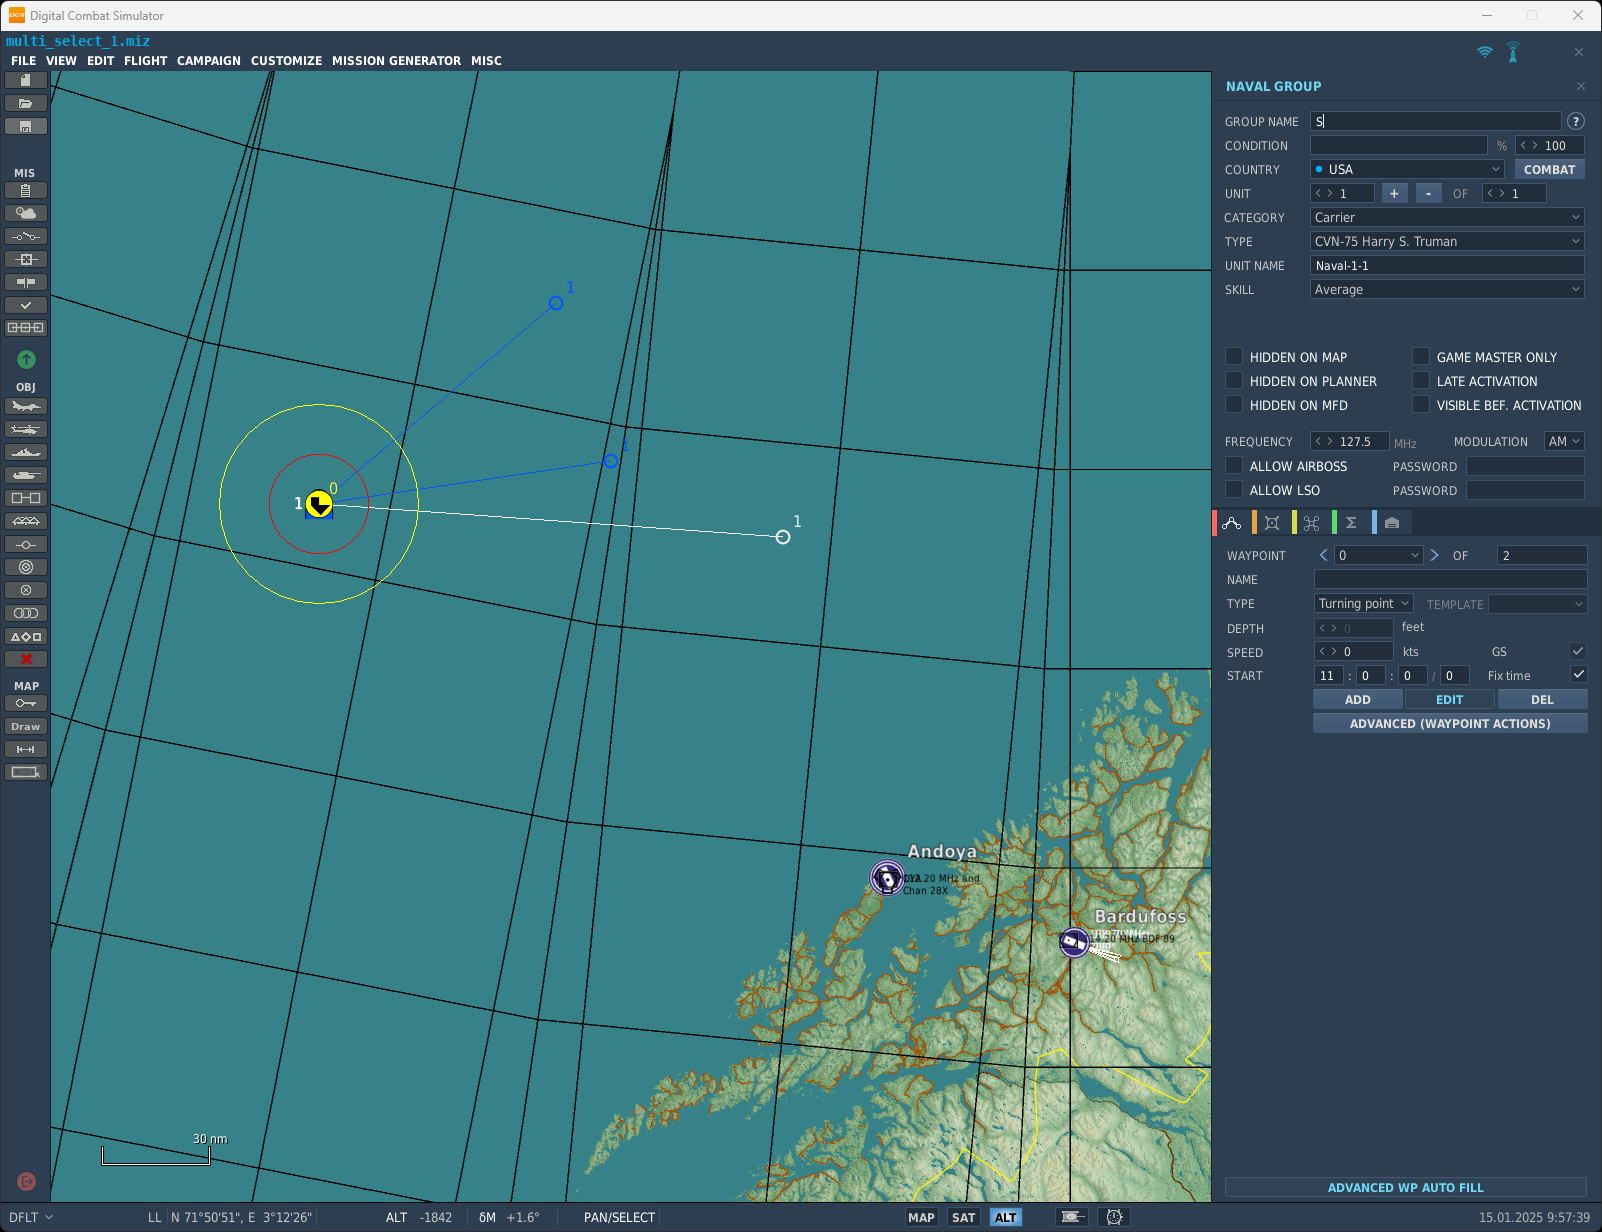Open the WAYPOINT number dropdown
Screen dimensions: 1602x1232
coord(1379,555)
